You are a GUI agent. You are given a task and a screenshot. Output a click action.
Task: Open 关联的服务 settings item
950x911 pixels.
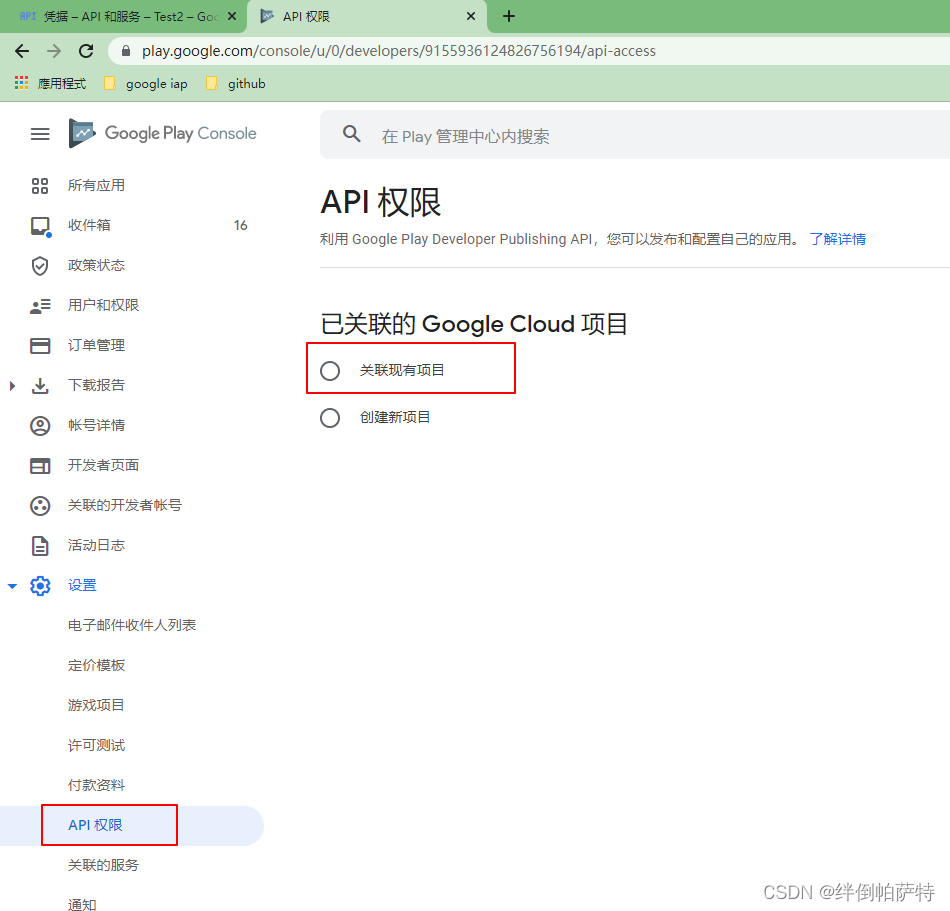point(104,865)
